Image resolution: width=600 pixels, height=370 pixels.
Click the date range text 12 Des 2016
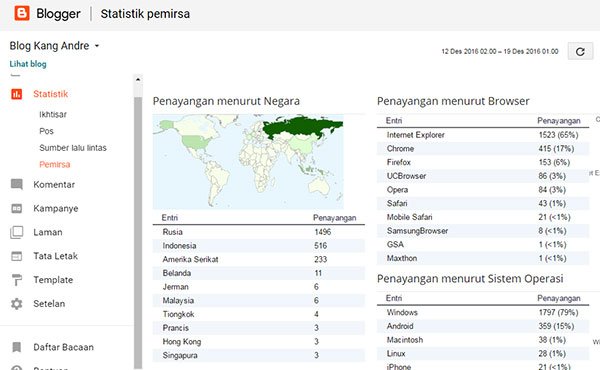[x=500, y=51]
